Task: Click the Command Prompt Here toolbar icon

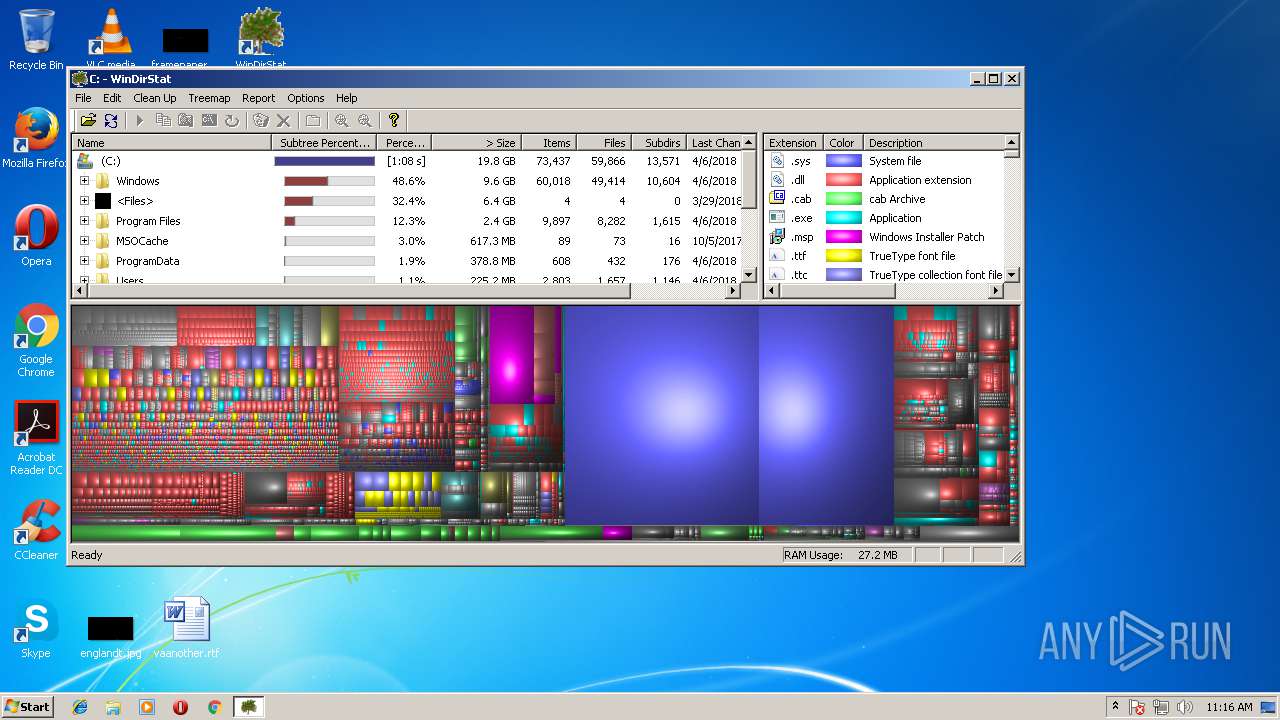Action: coord(209,120)
